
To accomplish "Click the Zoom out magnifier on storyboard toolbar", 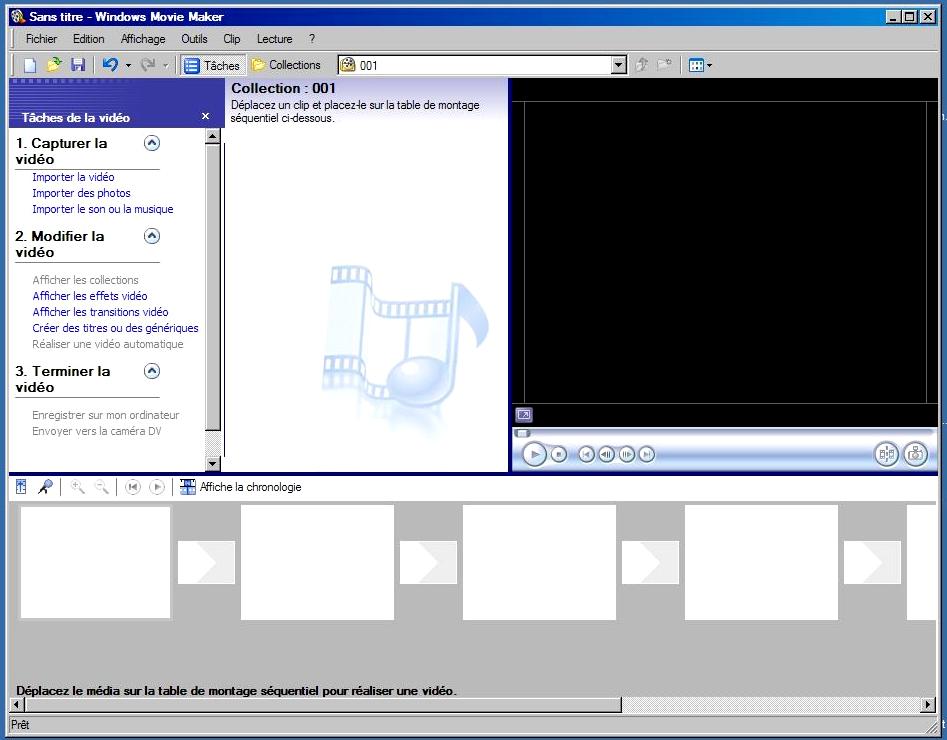I will coord(102,487).
